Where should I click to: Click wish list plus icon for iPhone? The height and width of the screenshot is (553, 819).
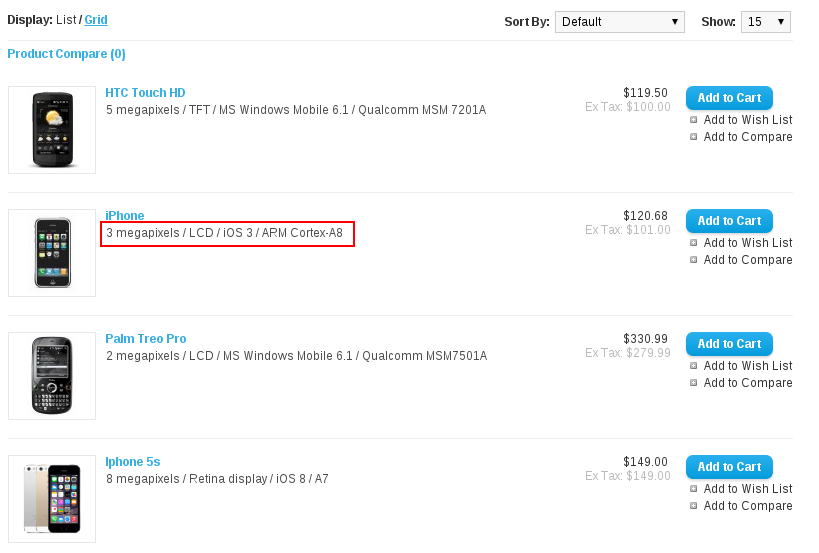point(693,243)
